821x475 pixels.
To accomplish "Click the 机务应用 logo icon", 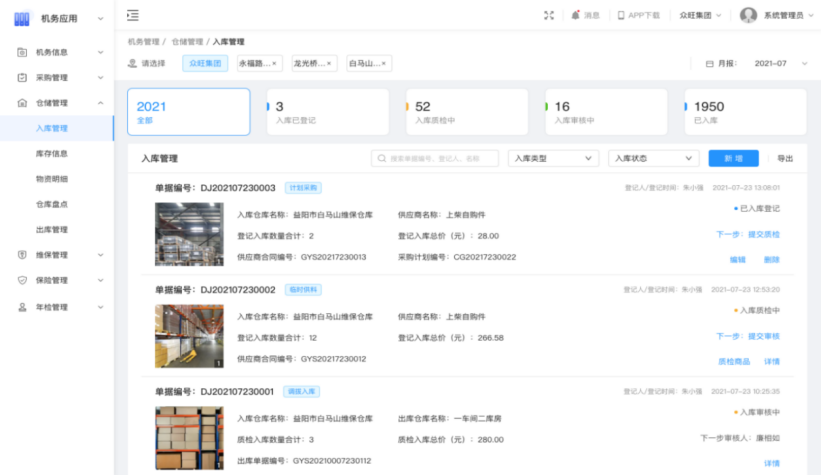I will click(22, 18).
